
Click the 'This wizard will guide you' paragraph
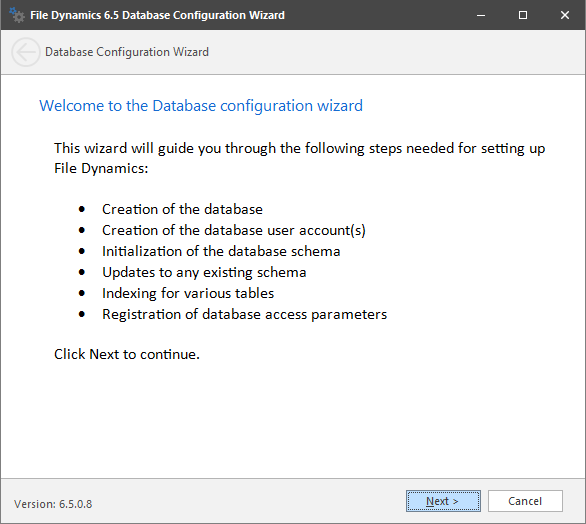click(x=300, y=158)
